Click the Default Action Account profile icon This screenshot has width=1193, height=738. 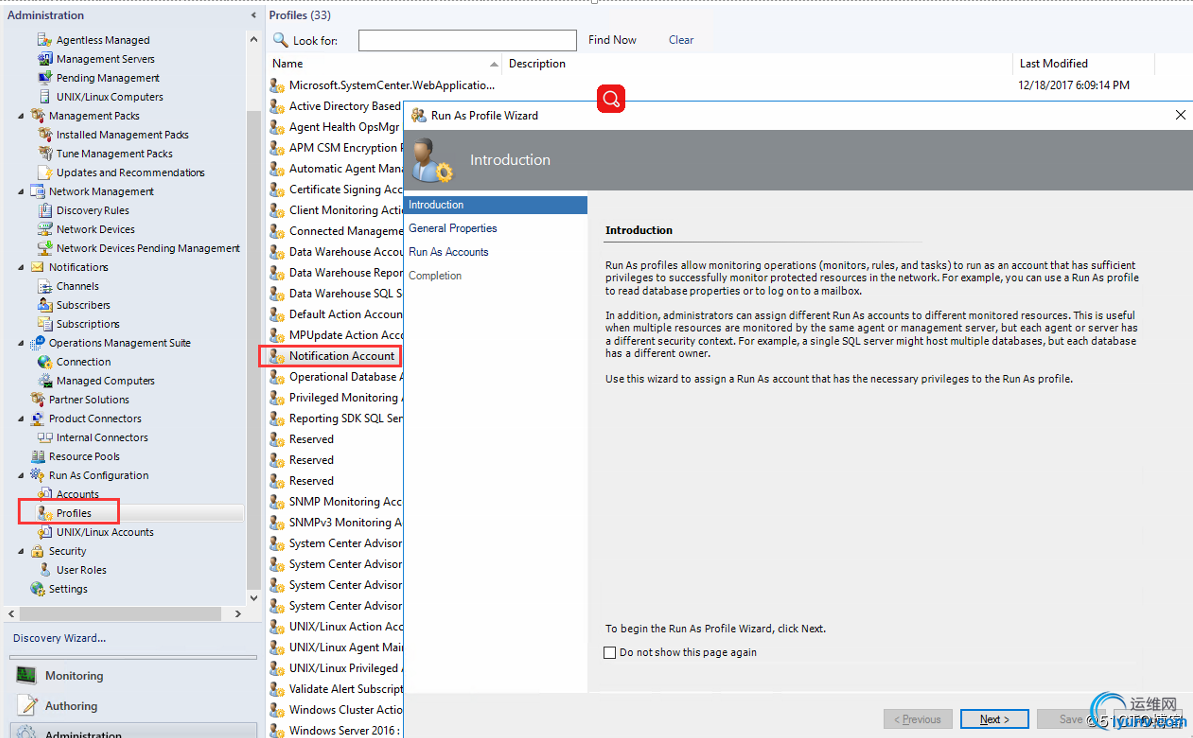click(277, 313)
